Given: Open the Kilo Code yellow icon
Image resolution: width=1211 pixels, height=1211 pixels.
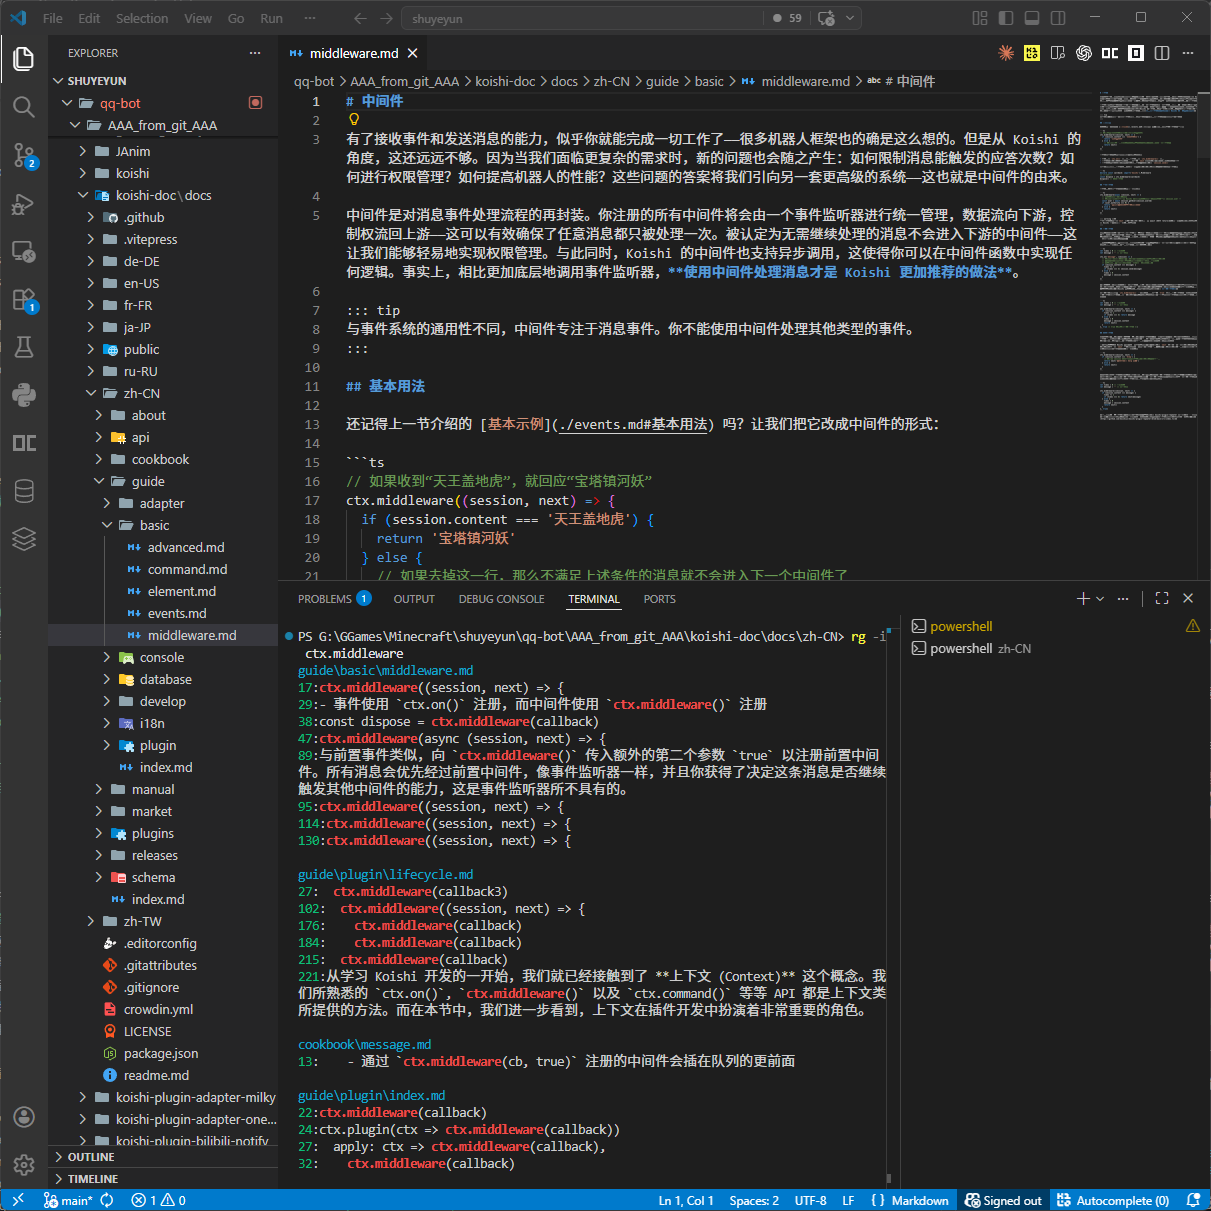Looking at the screenshot, I should (x=1032, y=53).
